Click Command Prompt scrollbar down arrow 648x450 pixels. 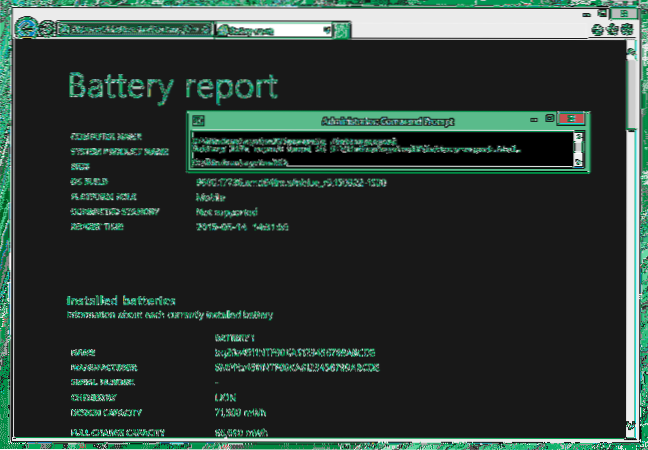click(580, 160)
